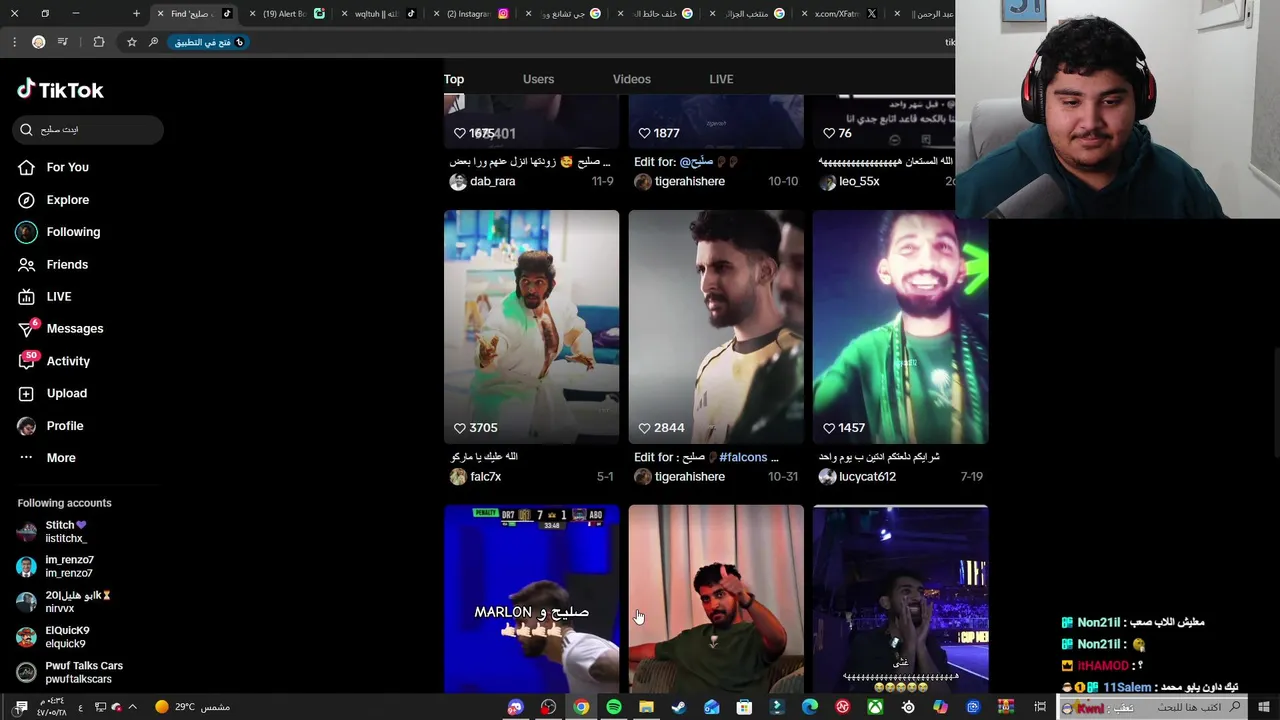Open the video with 1877 likes

[716, 121]
